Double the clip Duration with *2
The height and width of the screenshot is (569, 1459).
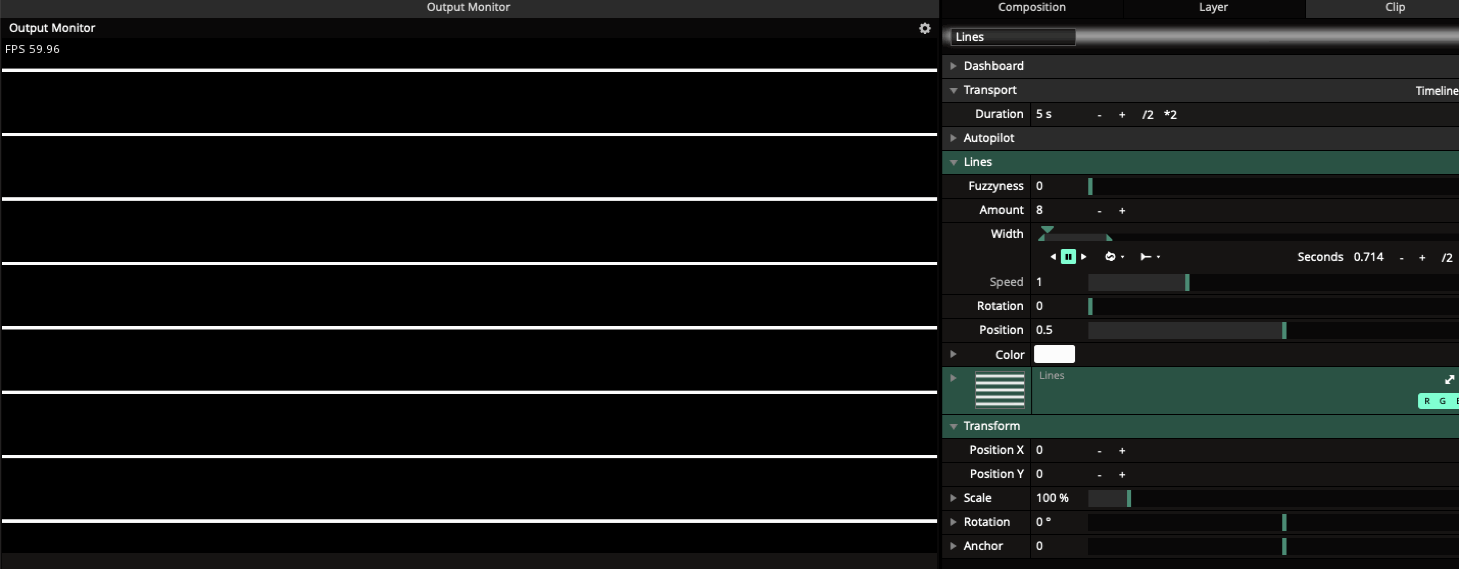pyautogui.click(x=1170, y=115)
